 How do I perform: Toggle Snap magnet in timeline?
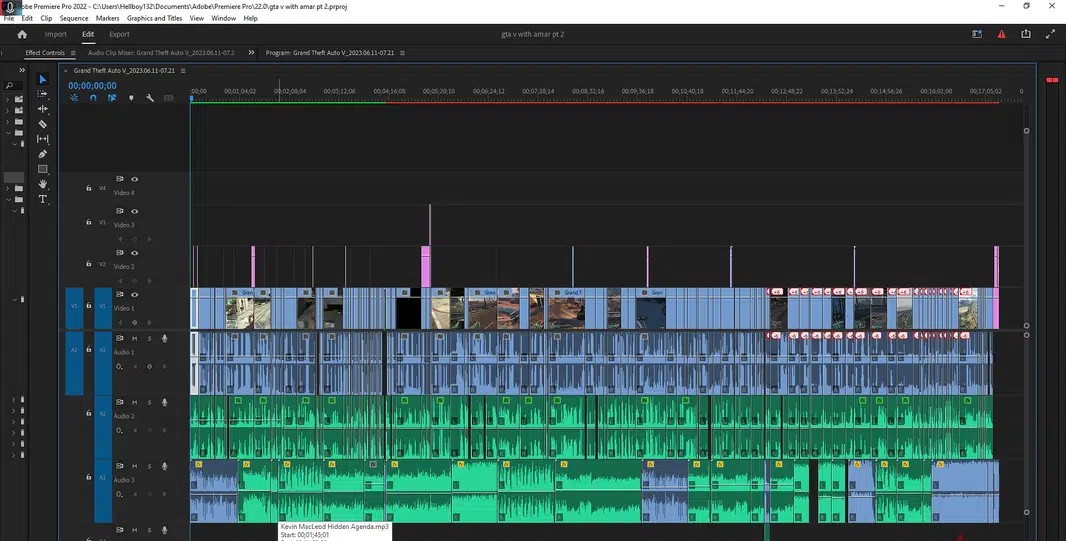pos(93,98)
